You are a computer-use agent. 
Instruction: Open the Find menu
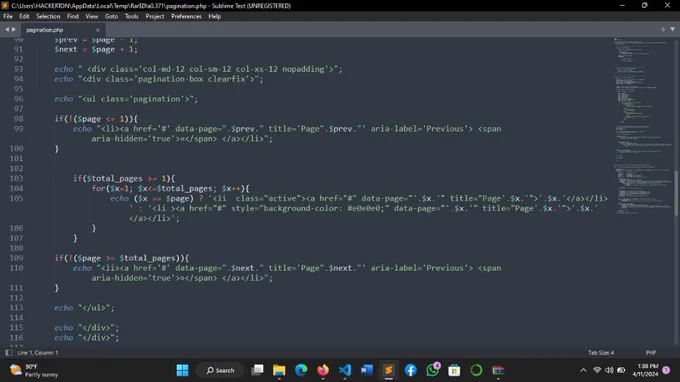[x=73, y=16]
